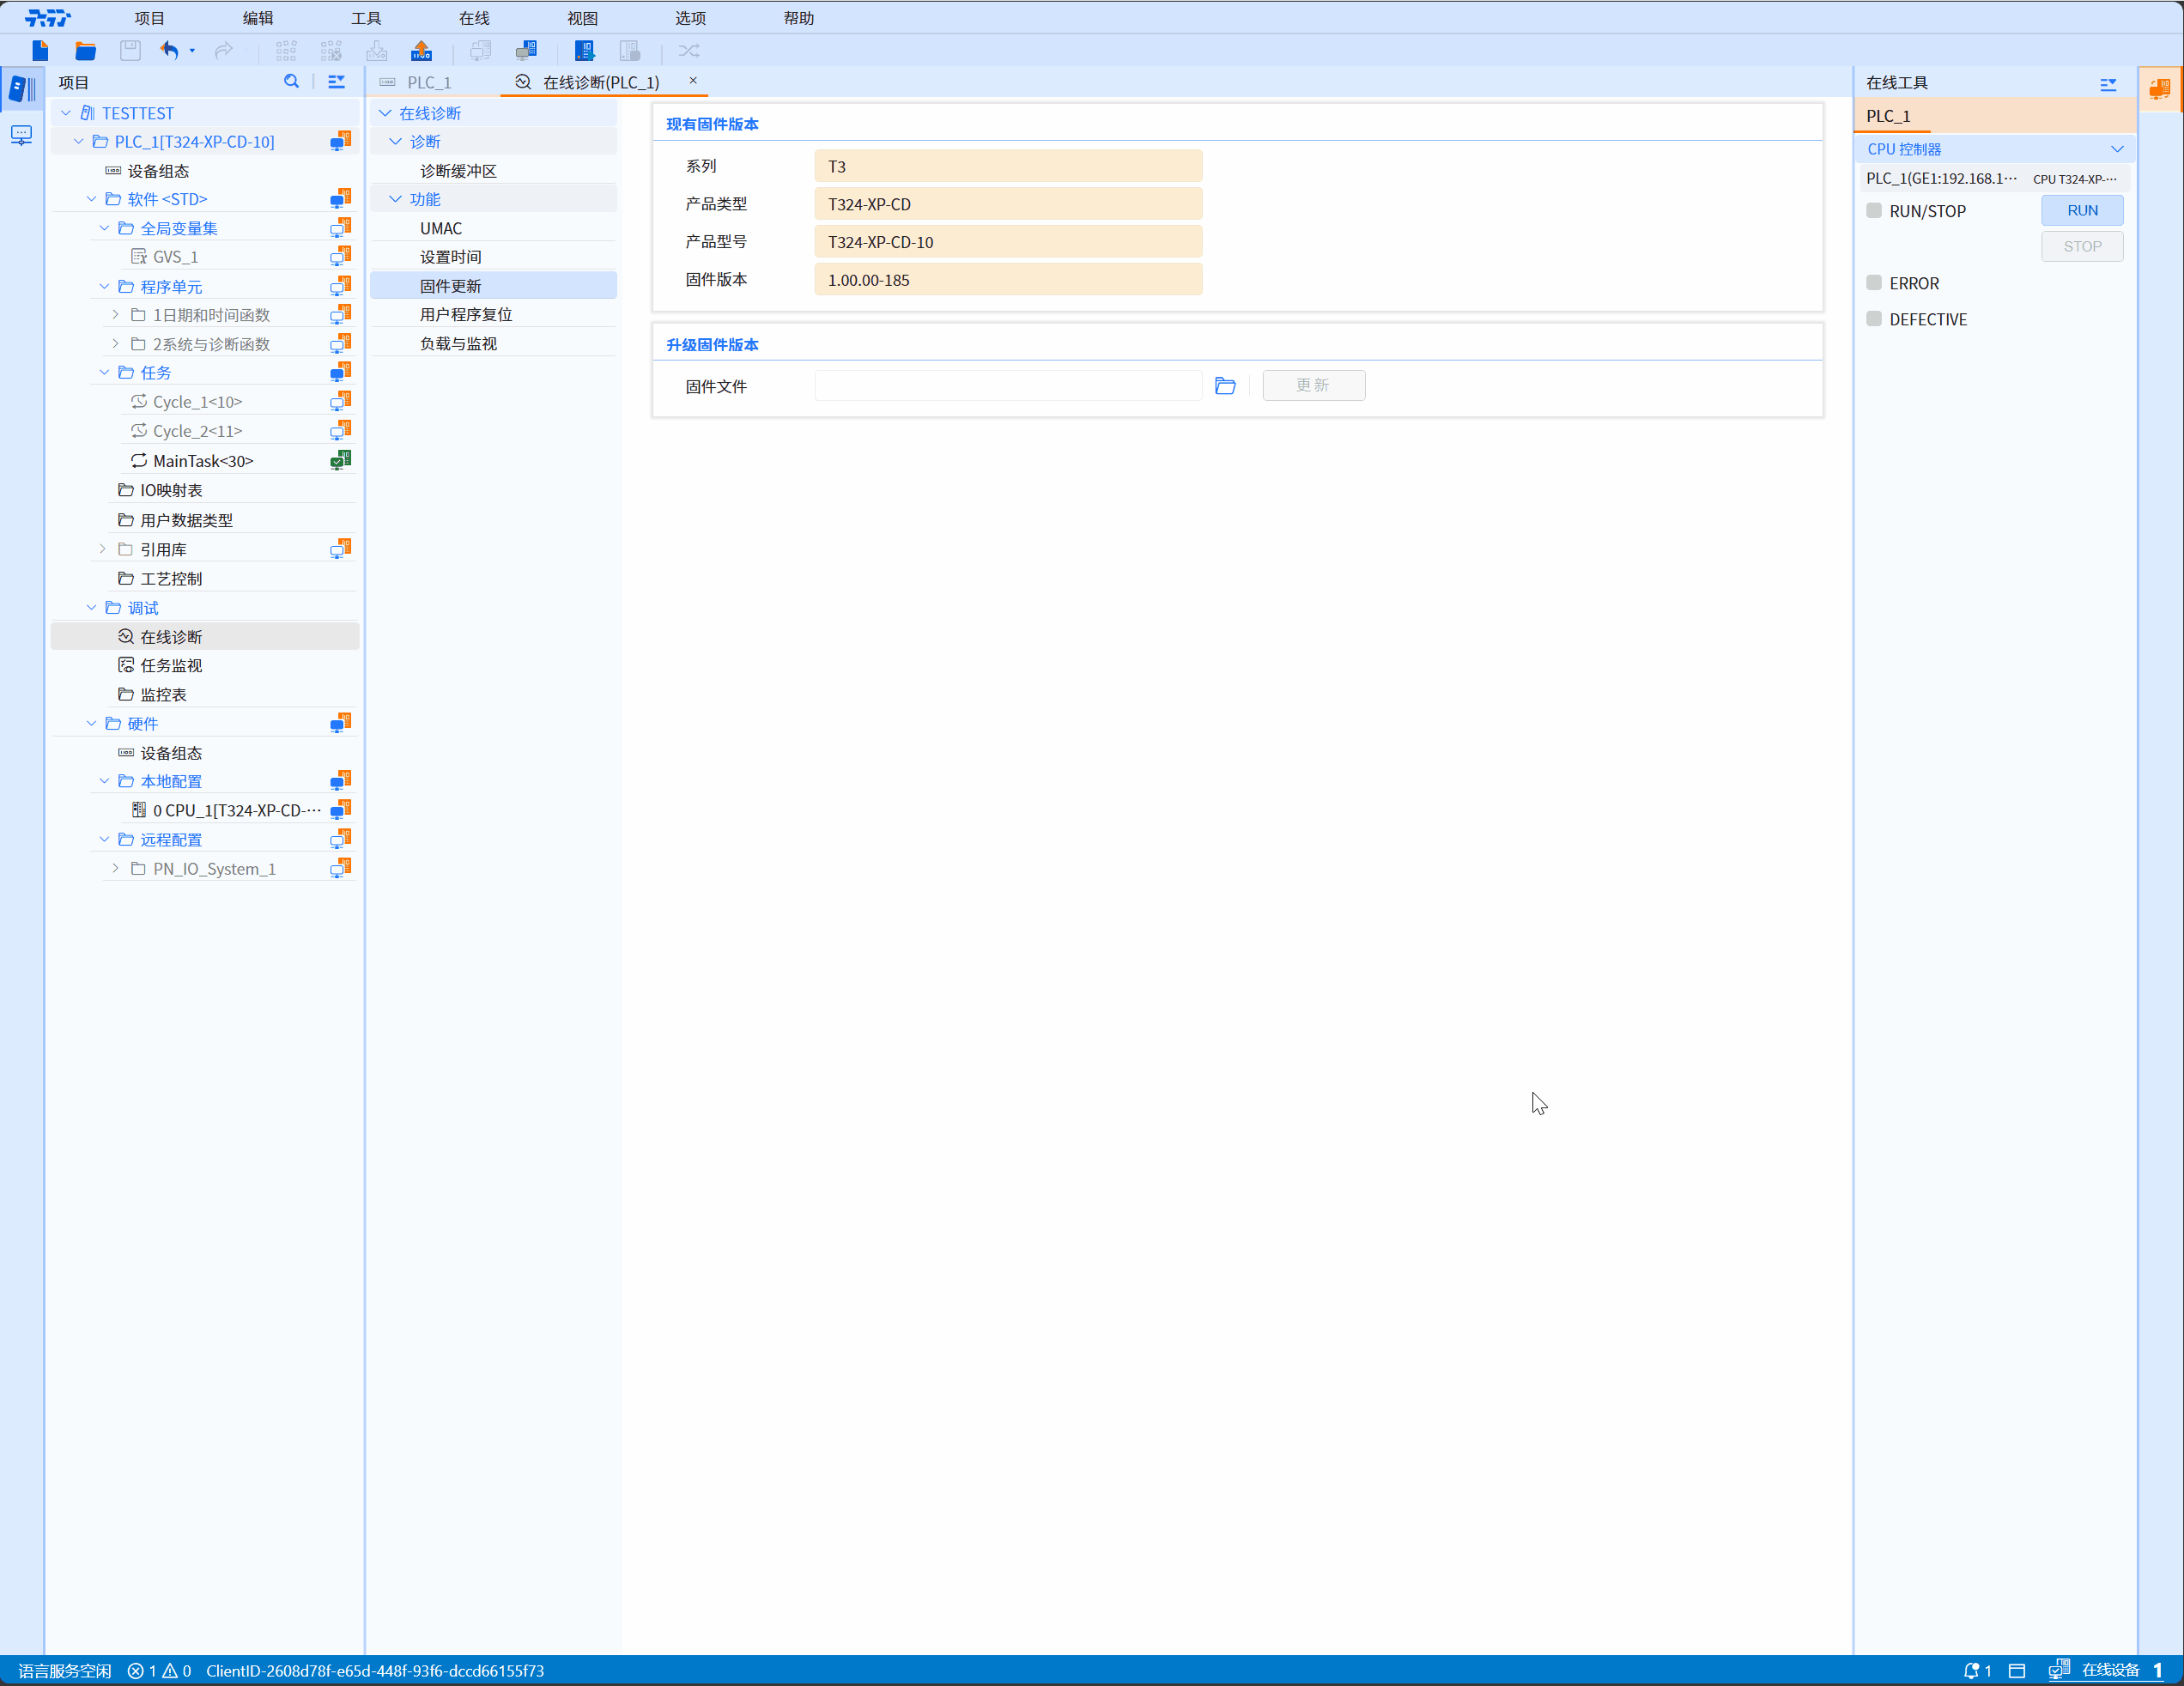Collapse the CPU 控制器 section chevron
The height and width of the screenshot is (1686, 2184).
2117,149
